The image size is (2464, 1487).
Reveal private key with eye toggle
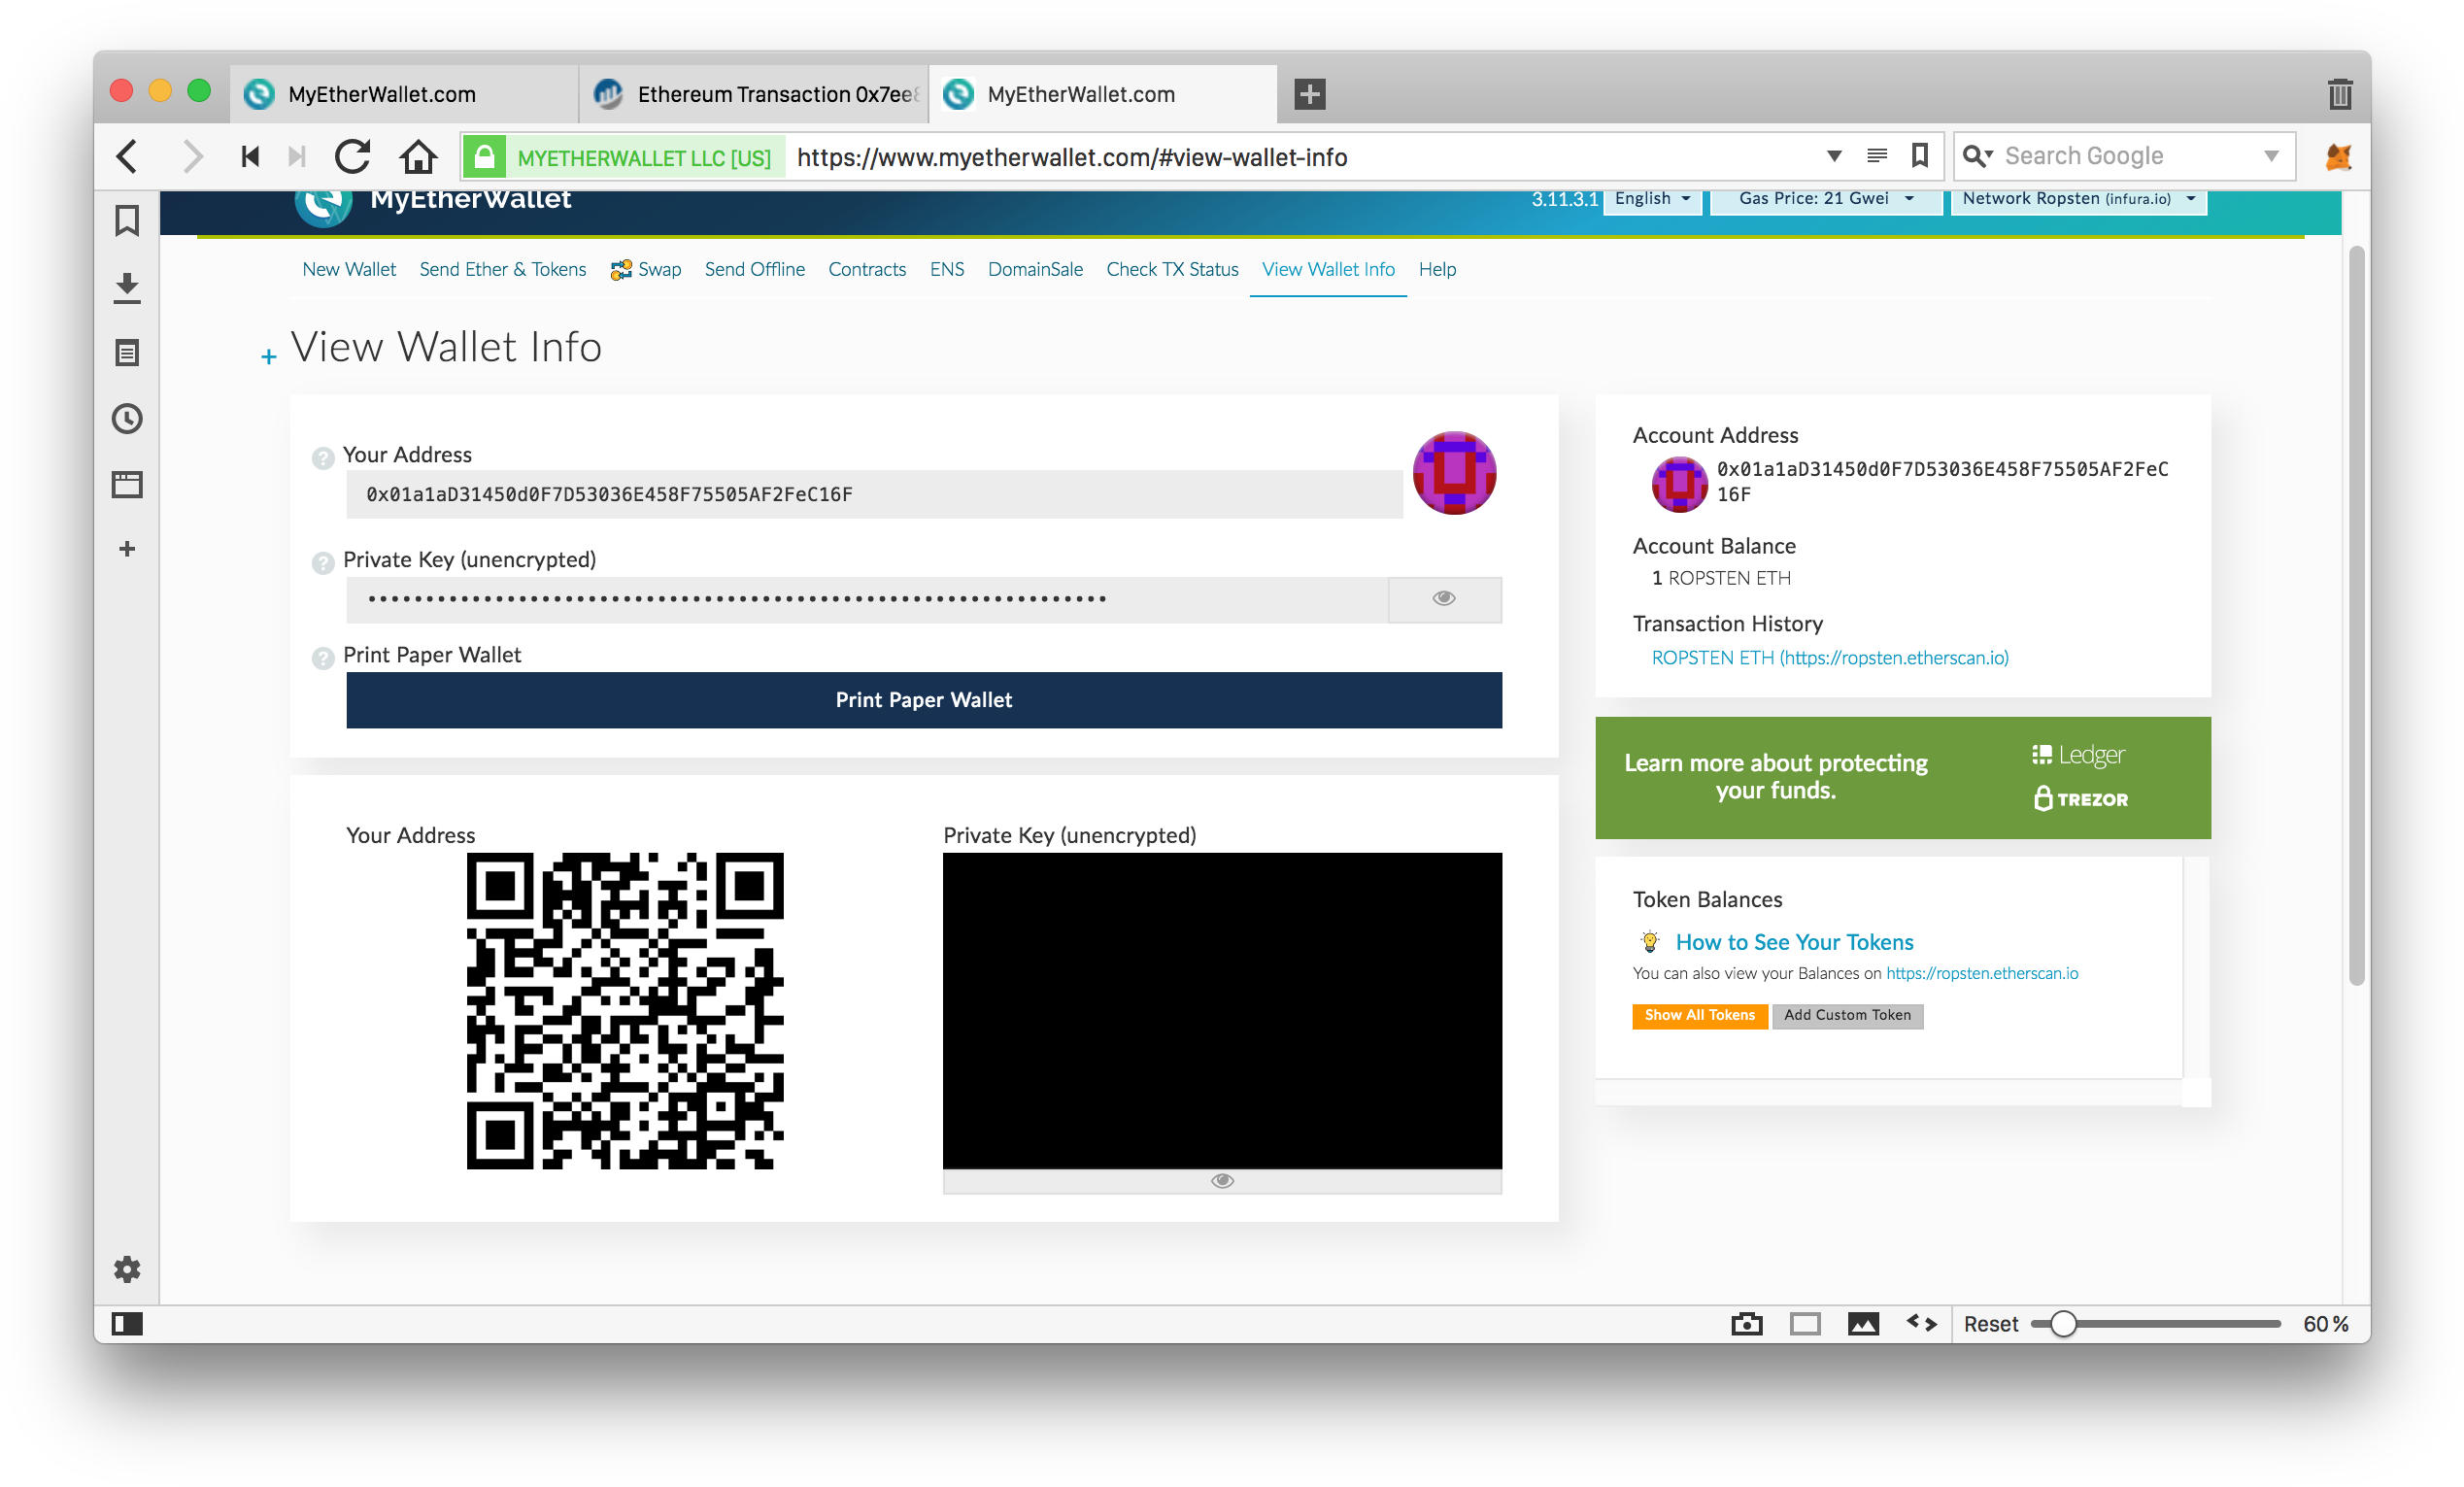click(1443, 599)
